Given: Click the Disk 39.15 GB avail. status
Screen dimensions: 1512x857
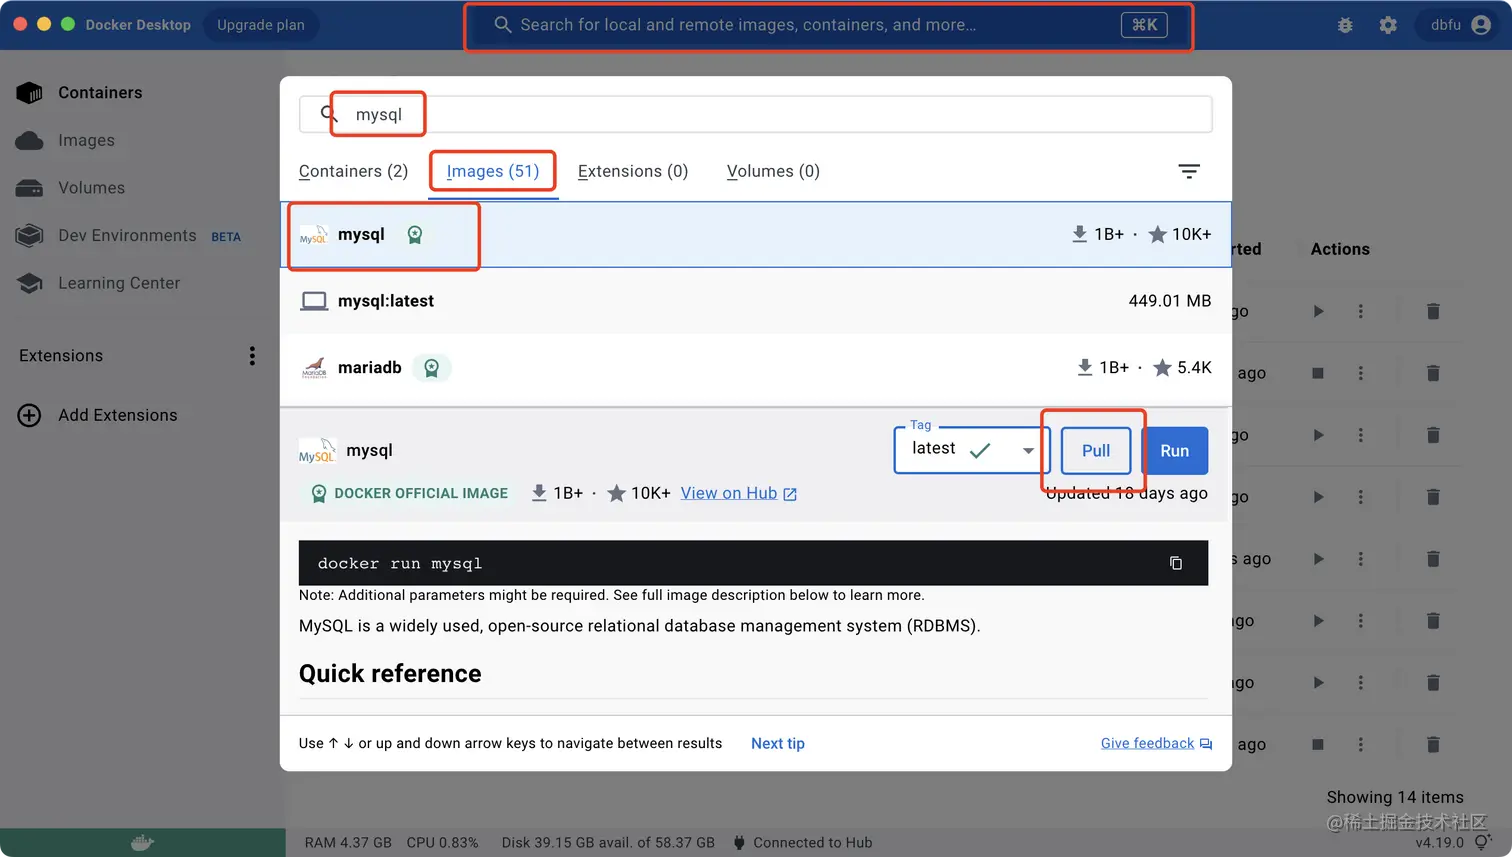Looking at the screenshot, I should (608, 843).
